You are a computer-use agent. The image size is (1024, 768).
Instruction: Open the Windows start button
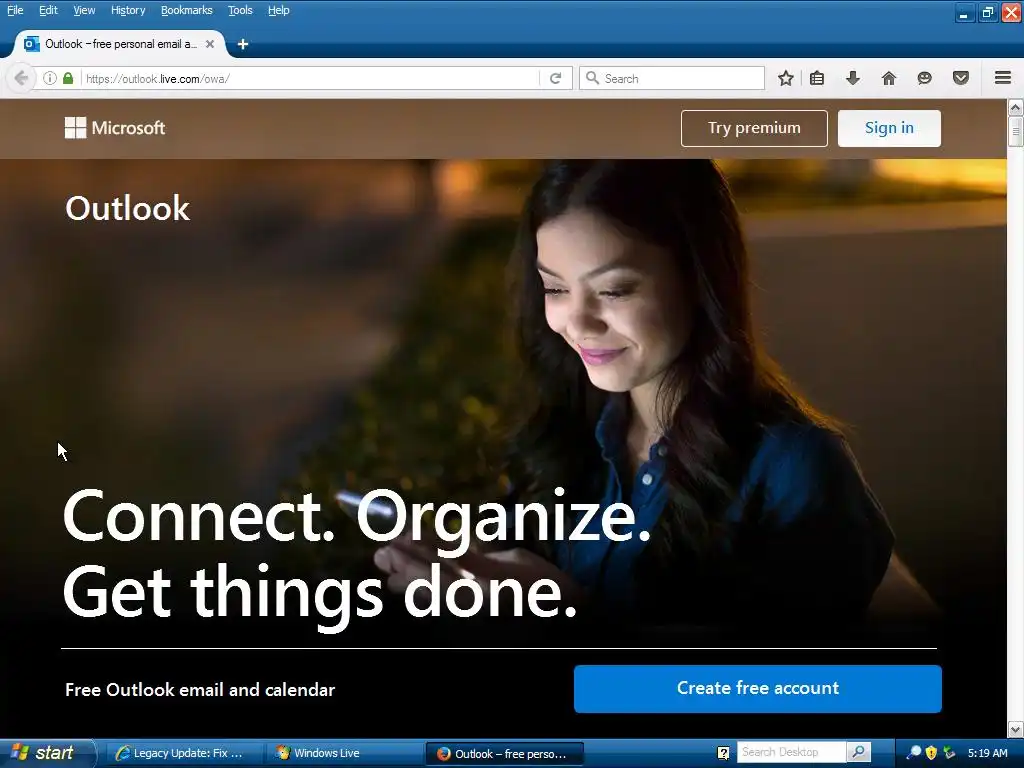tap(47, 753)
